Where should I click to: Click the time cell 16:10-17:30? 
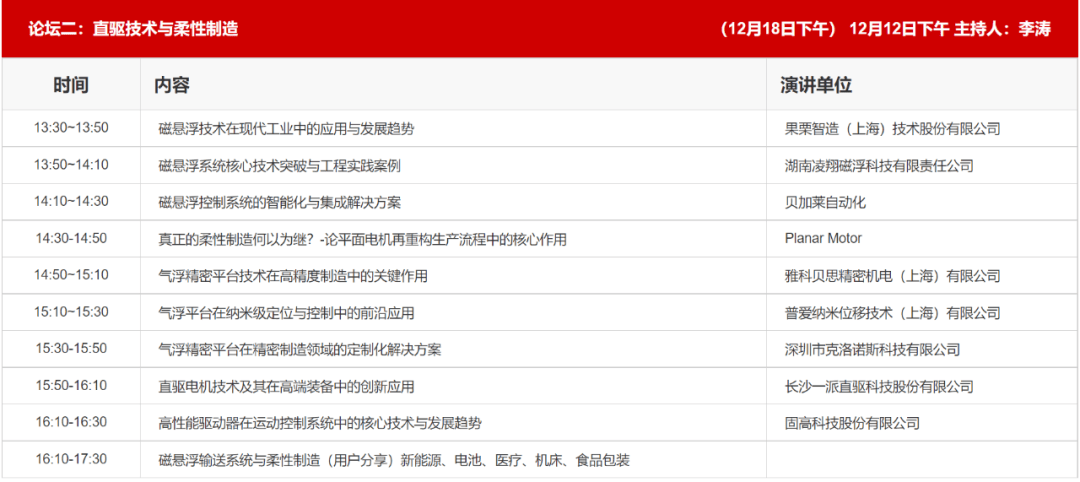pyautogui.click(x=72, y=459)
